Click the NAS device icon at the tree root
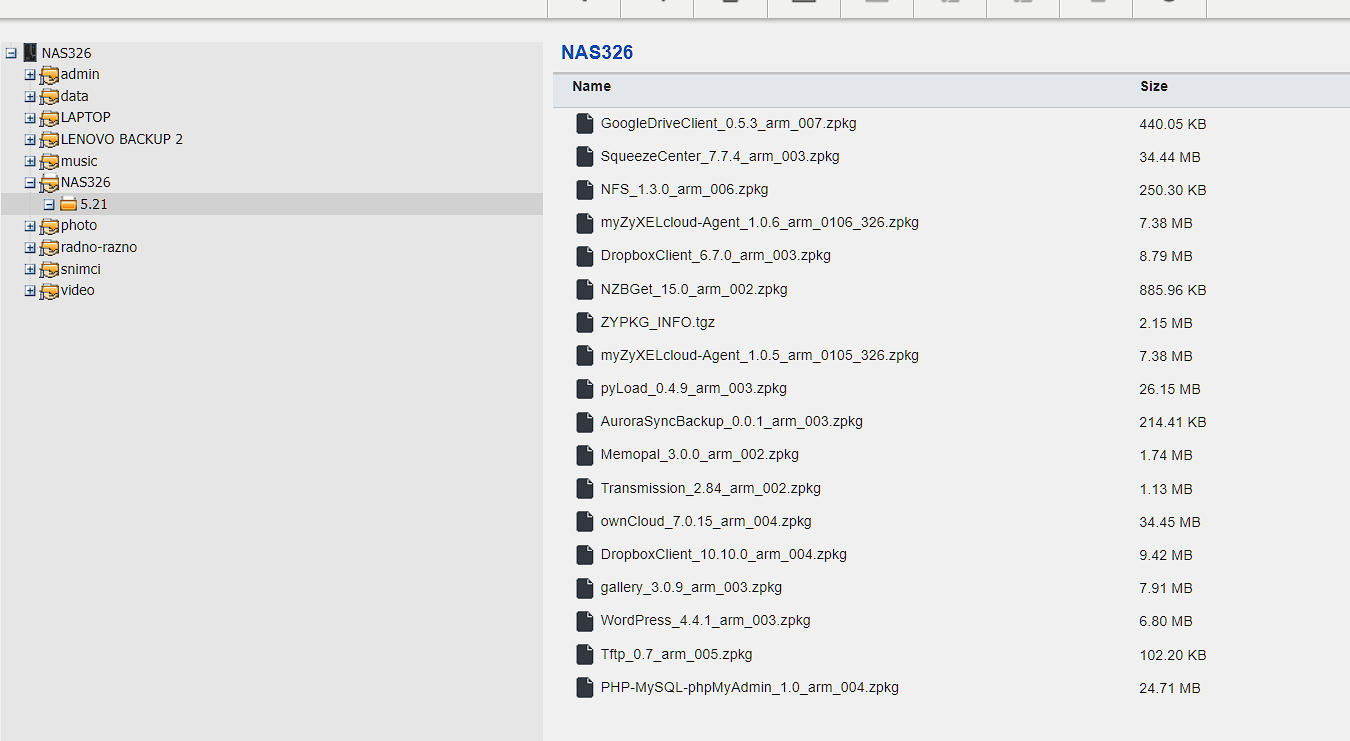The width and height of the screenshot is (1350, 741). [30, 53]
